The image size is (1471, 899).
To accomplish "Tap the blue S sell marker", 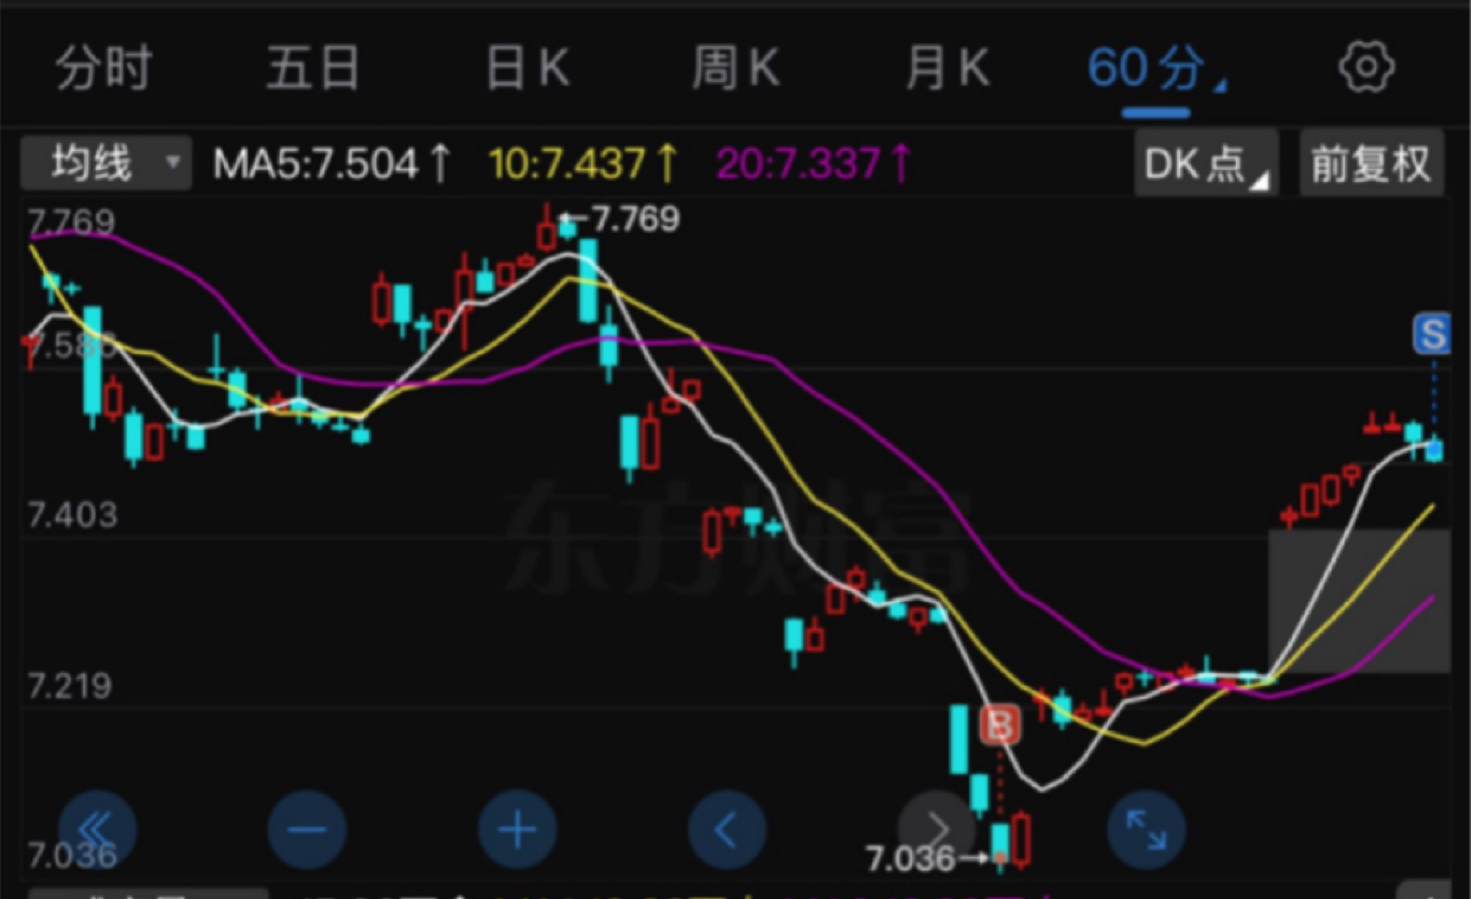I will click(x=1432, y=335).
